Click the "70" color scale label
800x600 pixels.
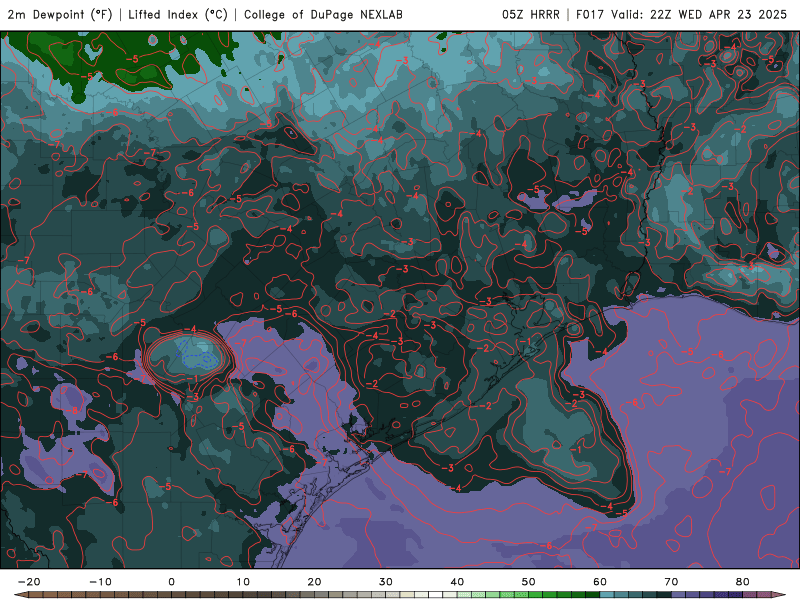[671, 582]
